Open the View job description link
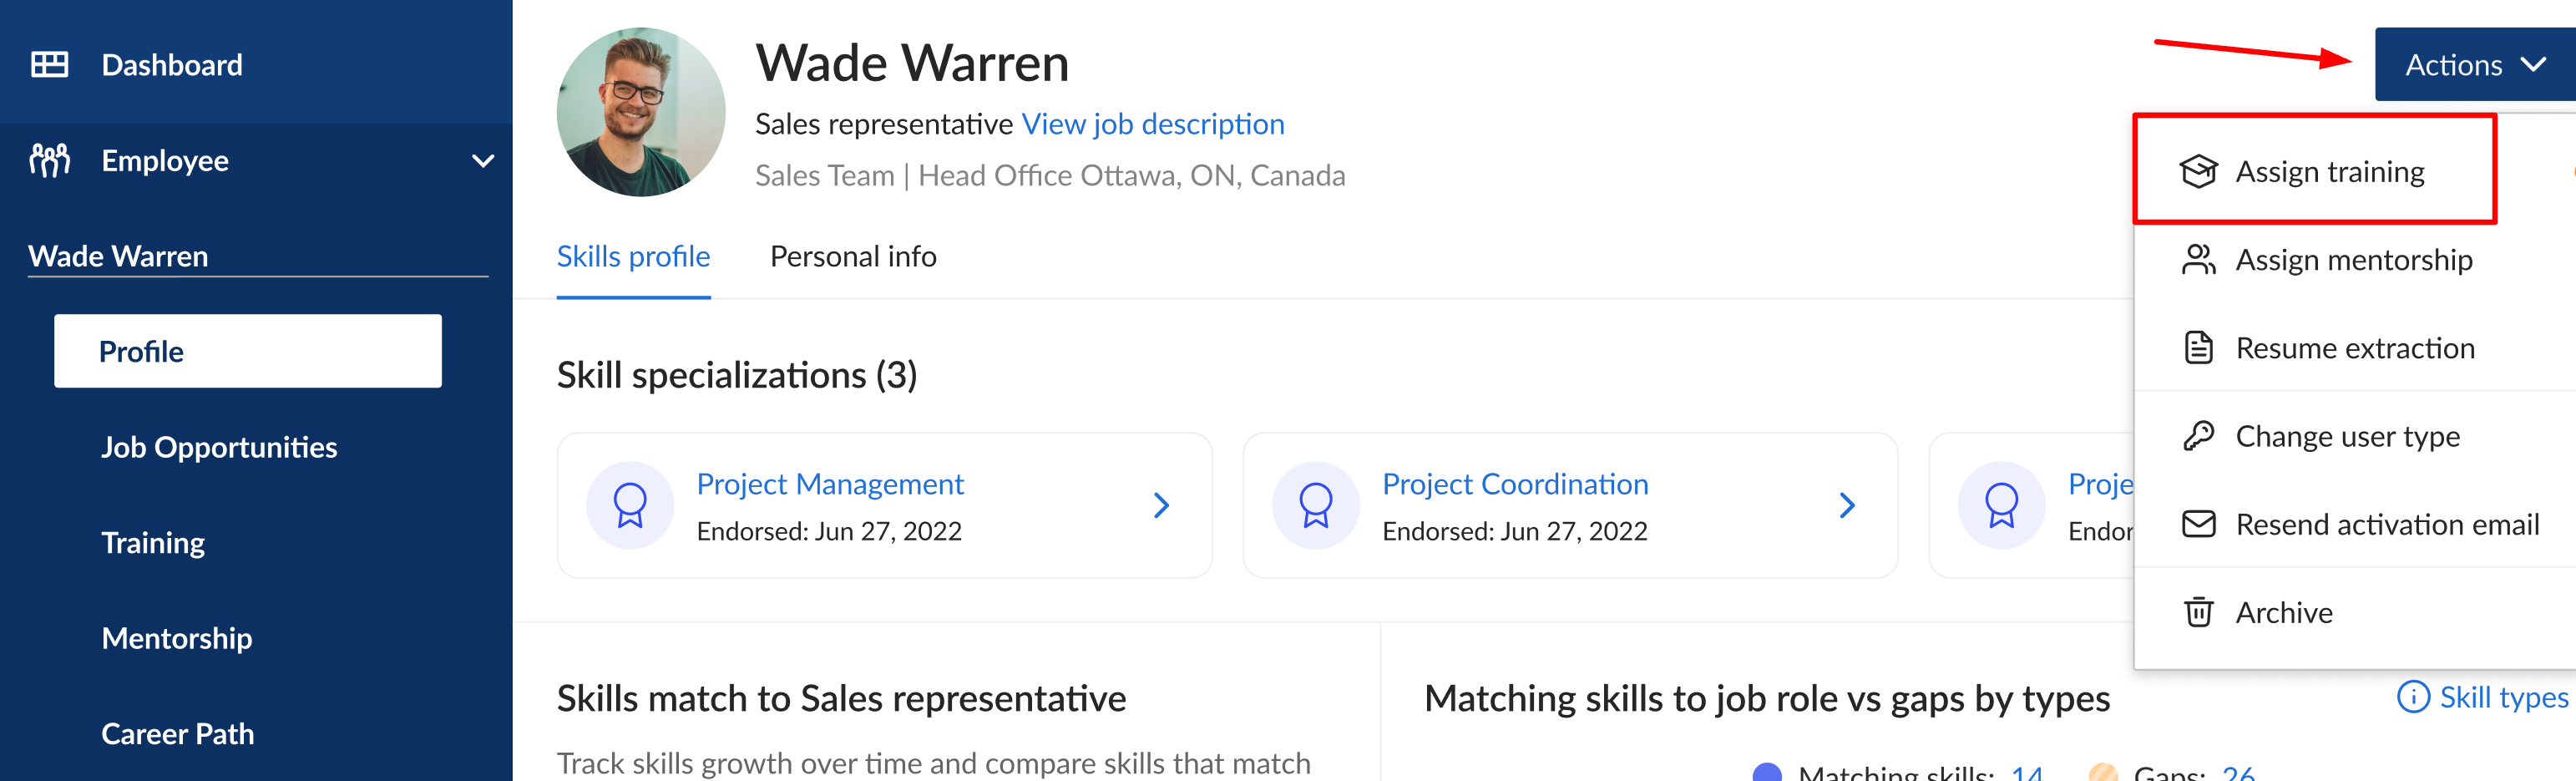The width and height of the screenshot is (2576, 781). point(1152,124)
